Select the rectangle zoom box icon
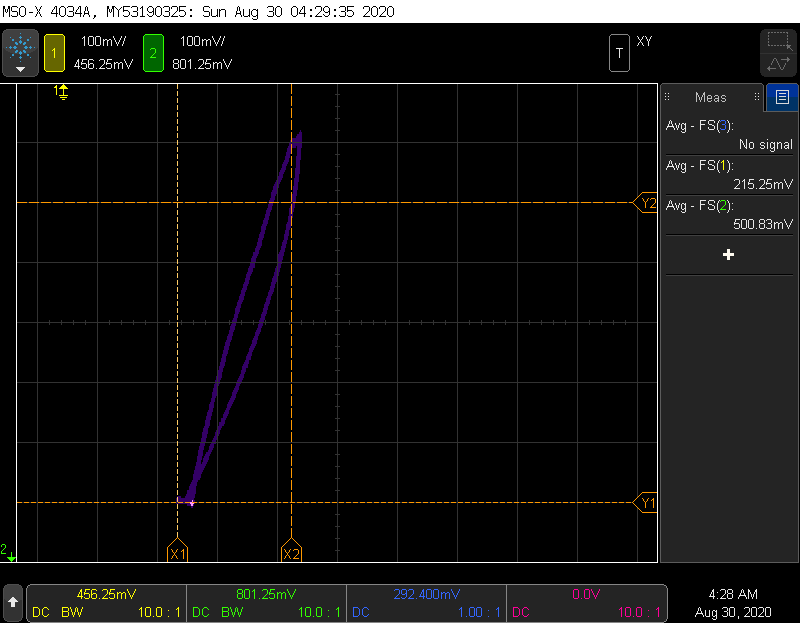Screen dimensions: 800x623 [778, 41]
